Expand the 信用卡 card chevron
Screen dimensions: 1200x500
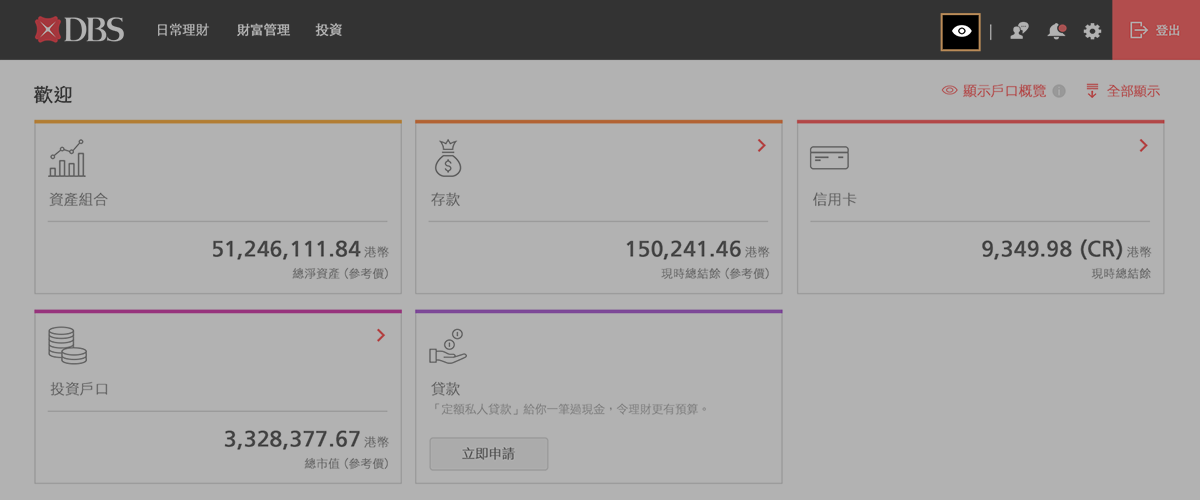[1143, 146]
